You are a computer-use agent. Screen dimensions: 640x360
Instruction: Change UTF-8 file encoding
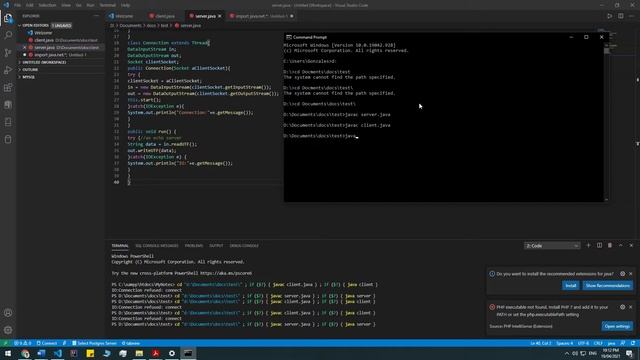(x=583, y=343)
